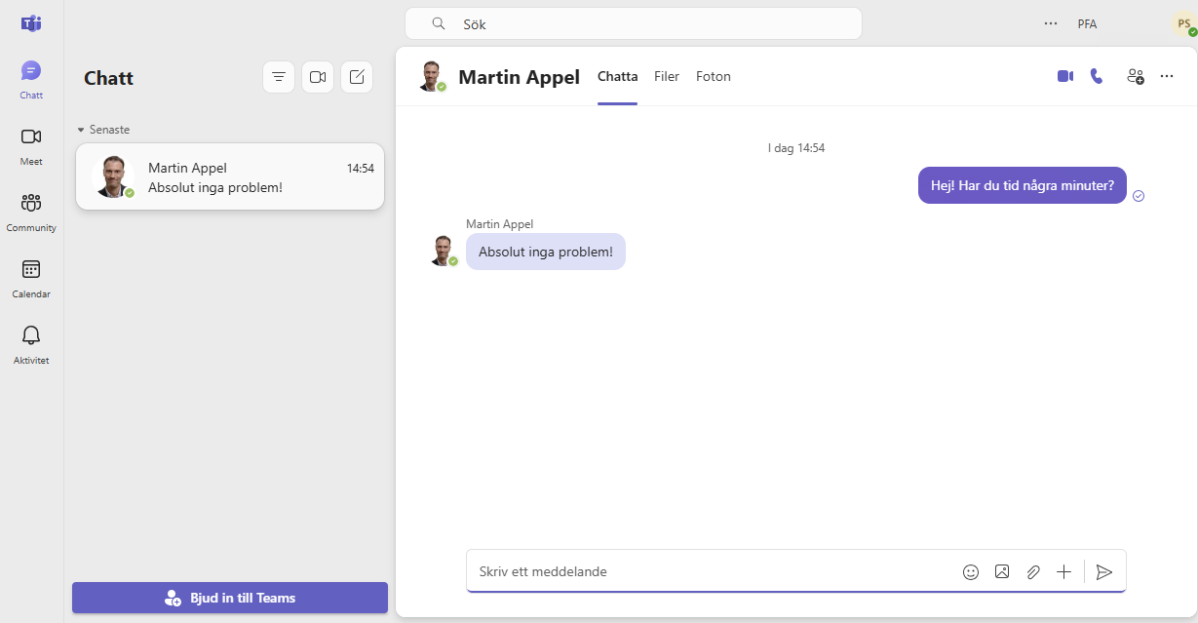Switch to the Filer tab
1198x623 pixels.
point(666,75)
